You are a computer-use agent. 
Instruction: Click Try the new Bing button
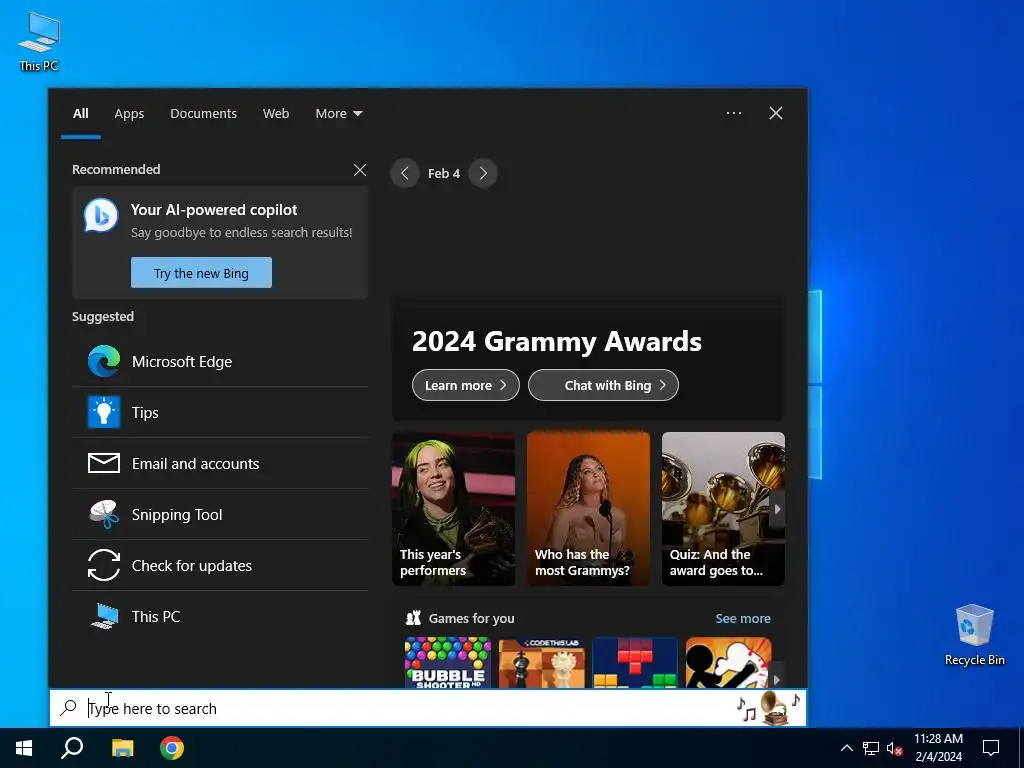[201, 272]
